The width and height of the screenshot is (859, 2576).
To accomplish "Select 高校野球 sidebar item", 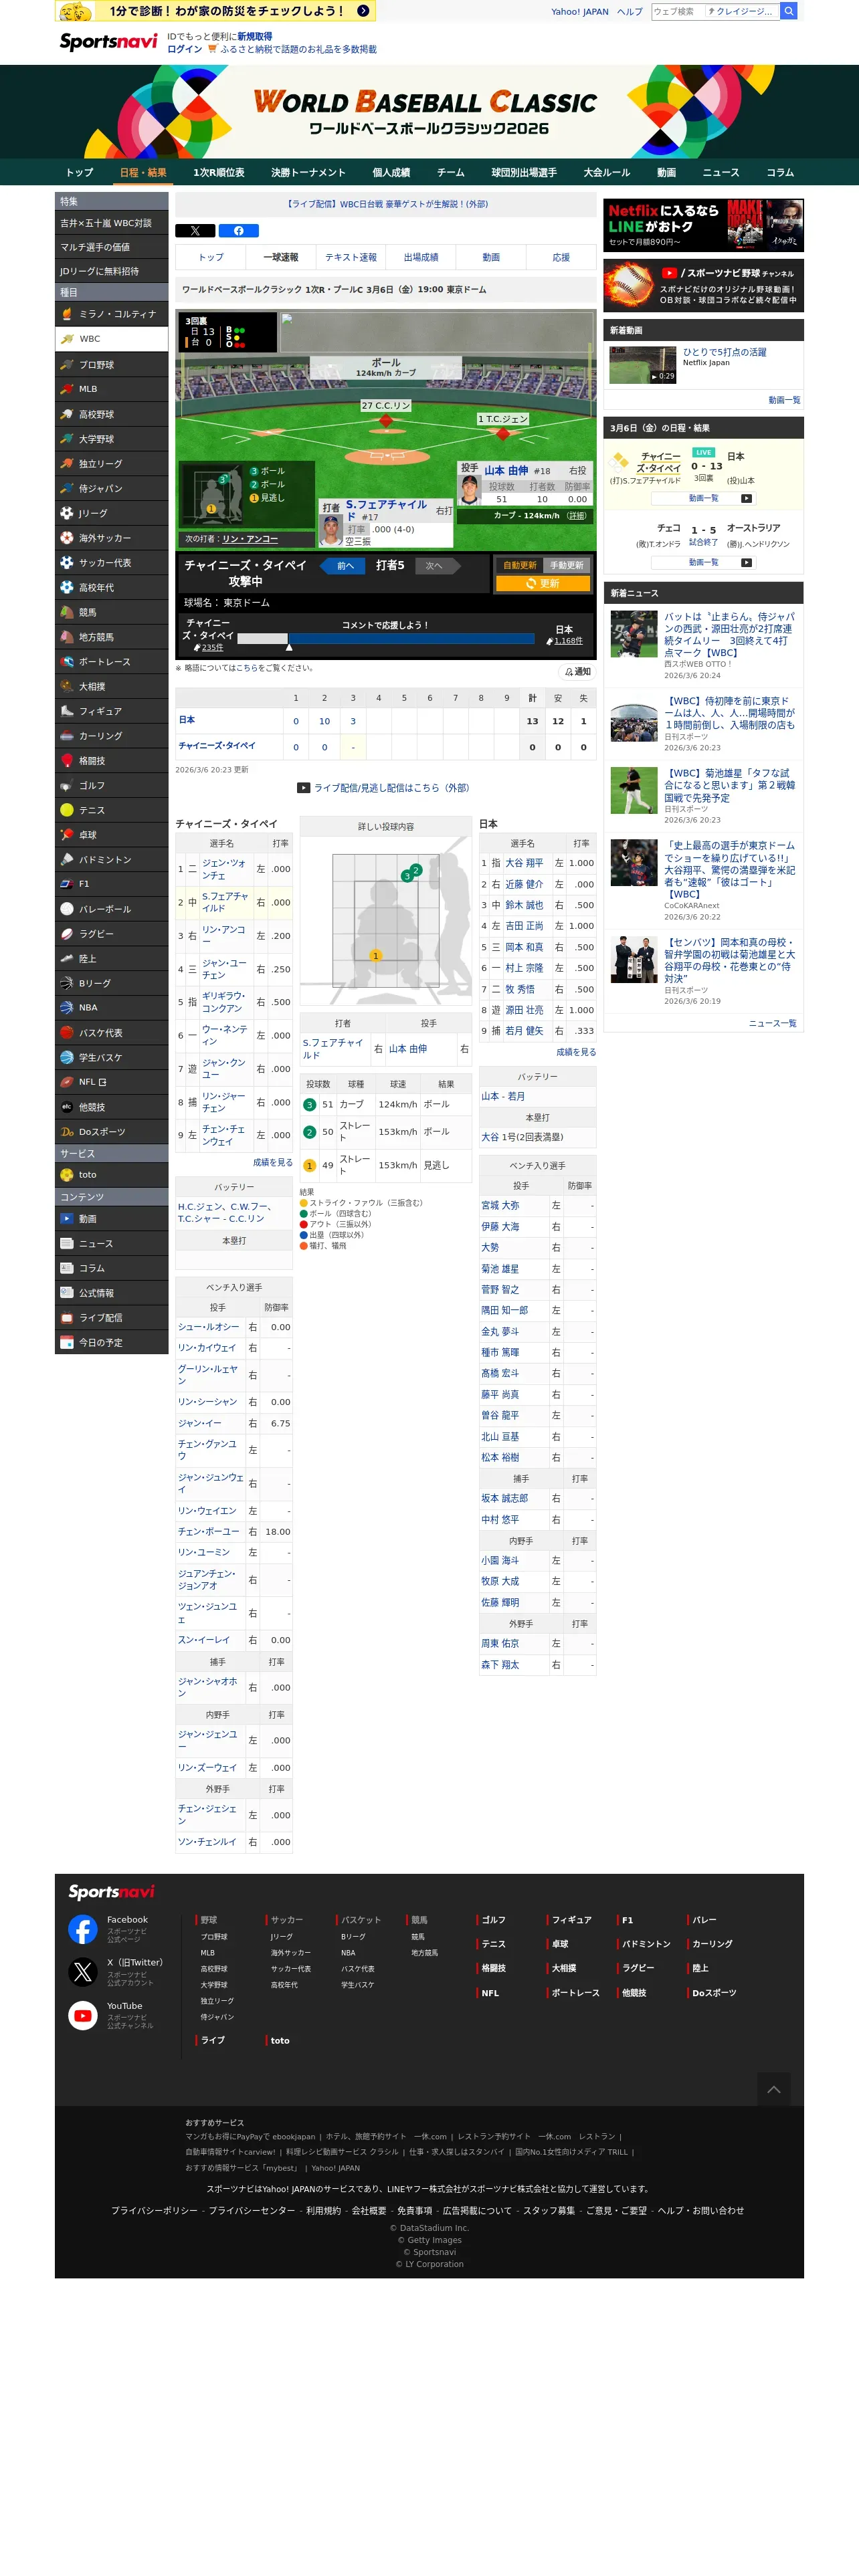I will pos(111,414).
